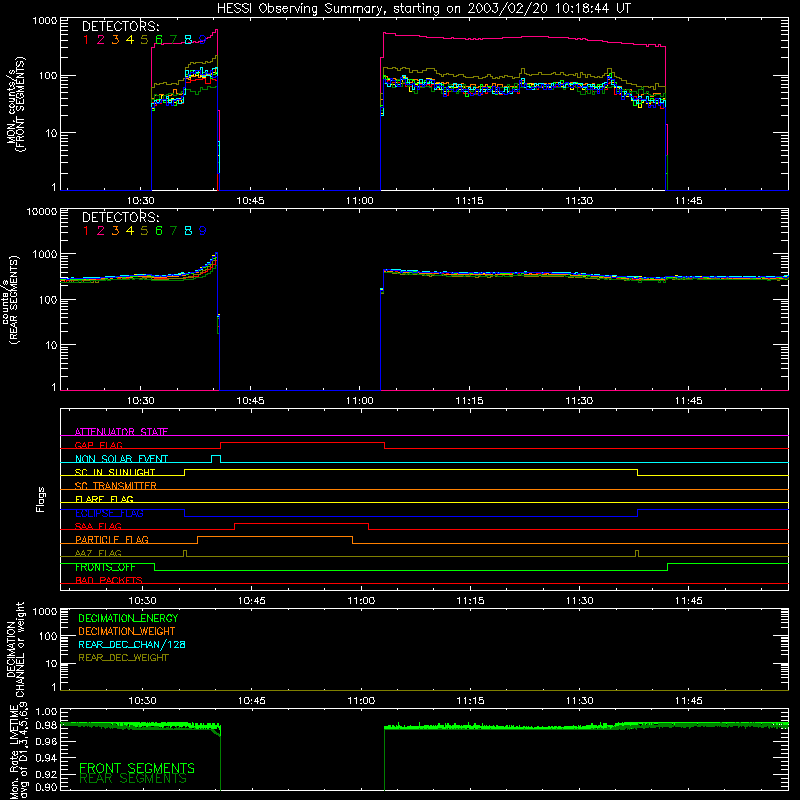Click the DECIMATION_ENERGY legend entry
Screen dimensions: 800x800
click(x=128, y=618)
